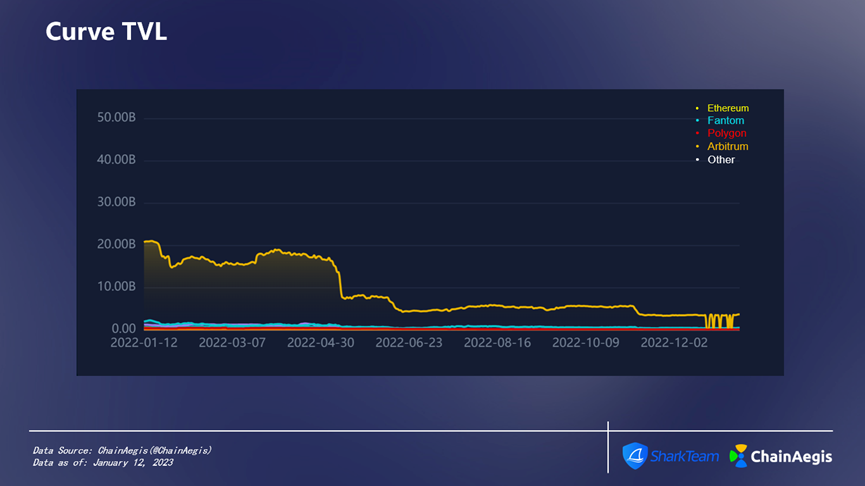Click the 0.00 y-axis label

pos(124,329)
